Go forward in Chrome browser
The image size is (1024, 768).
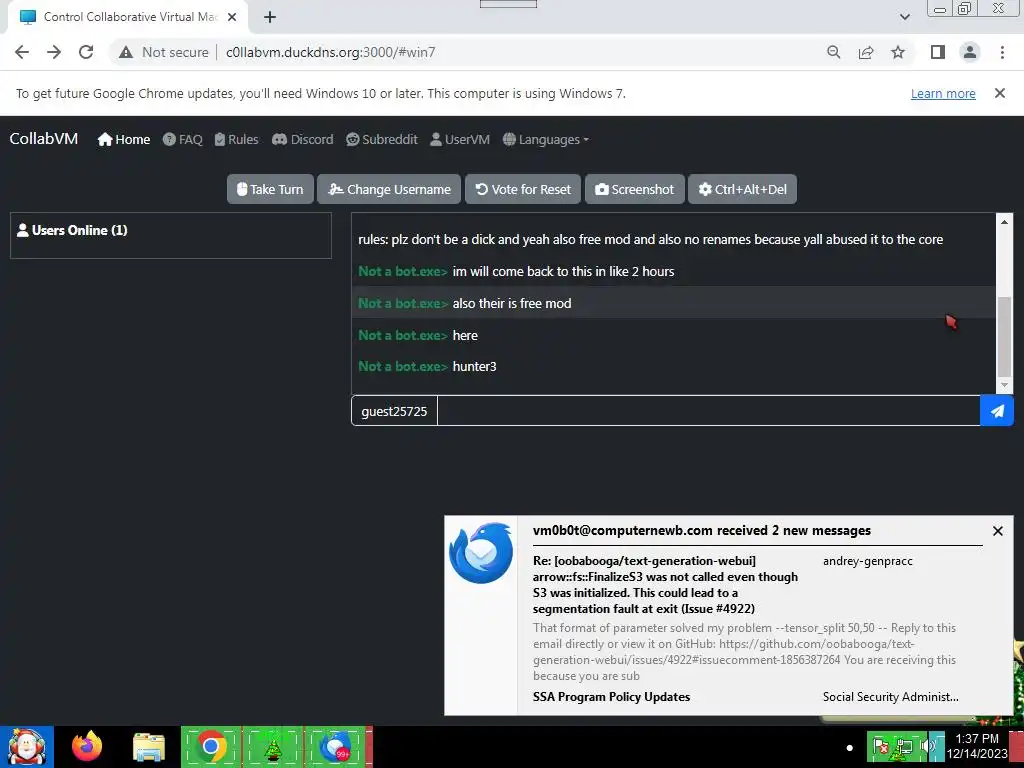[54, 52]
